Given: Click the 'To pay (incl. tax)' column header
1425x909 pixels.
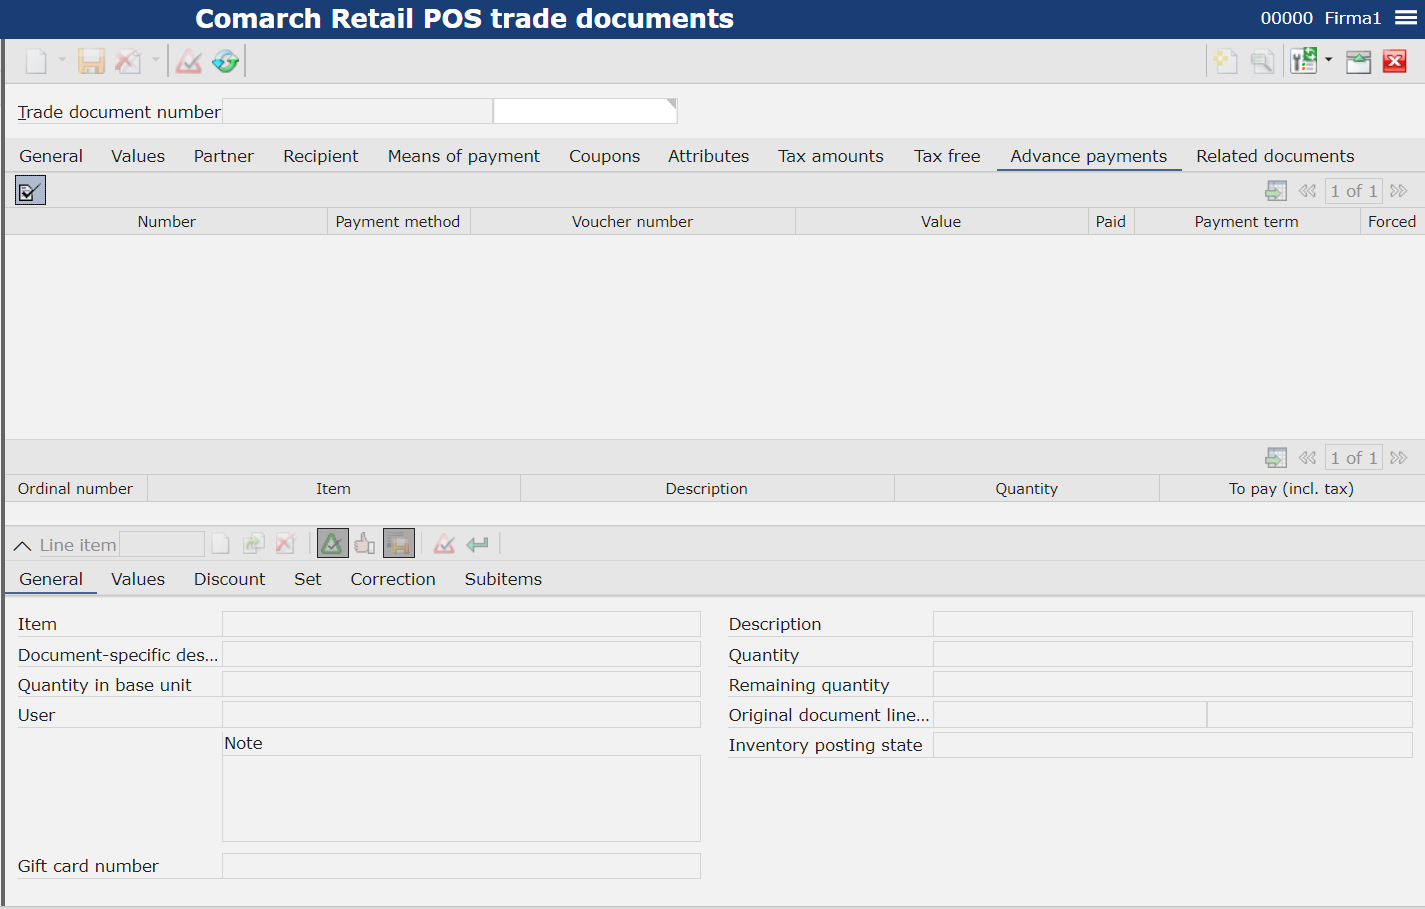Looking at the screenshot, I should 1291,489.
